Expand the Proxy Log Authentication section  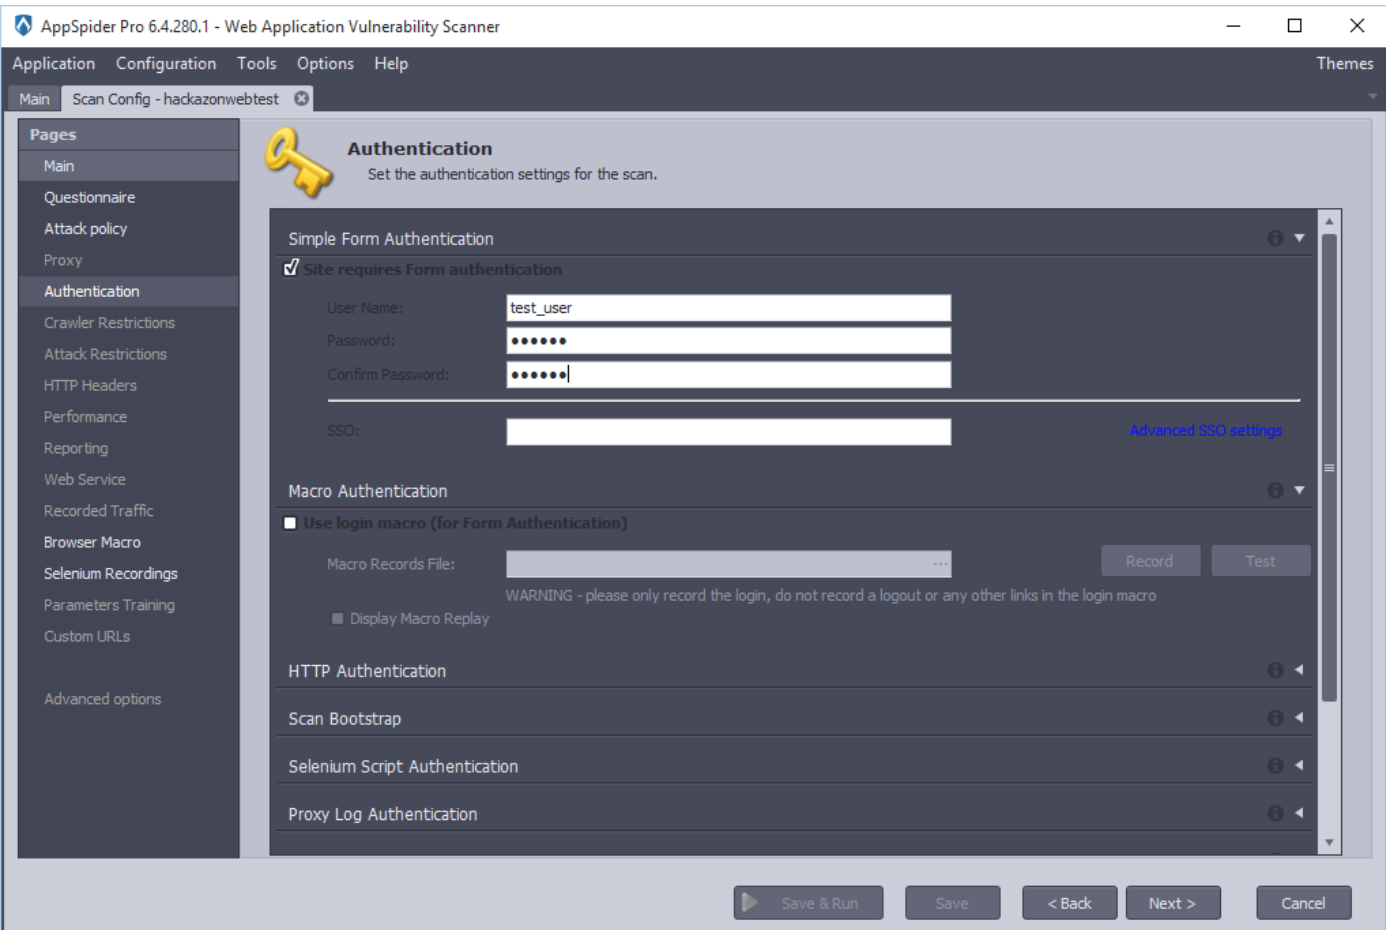(1299, 813)
